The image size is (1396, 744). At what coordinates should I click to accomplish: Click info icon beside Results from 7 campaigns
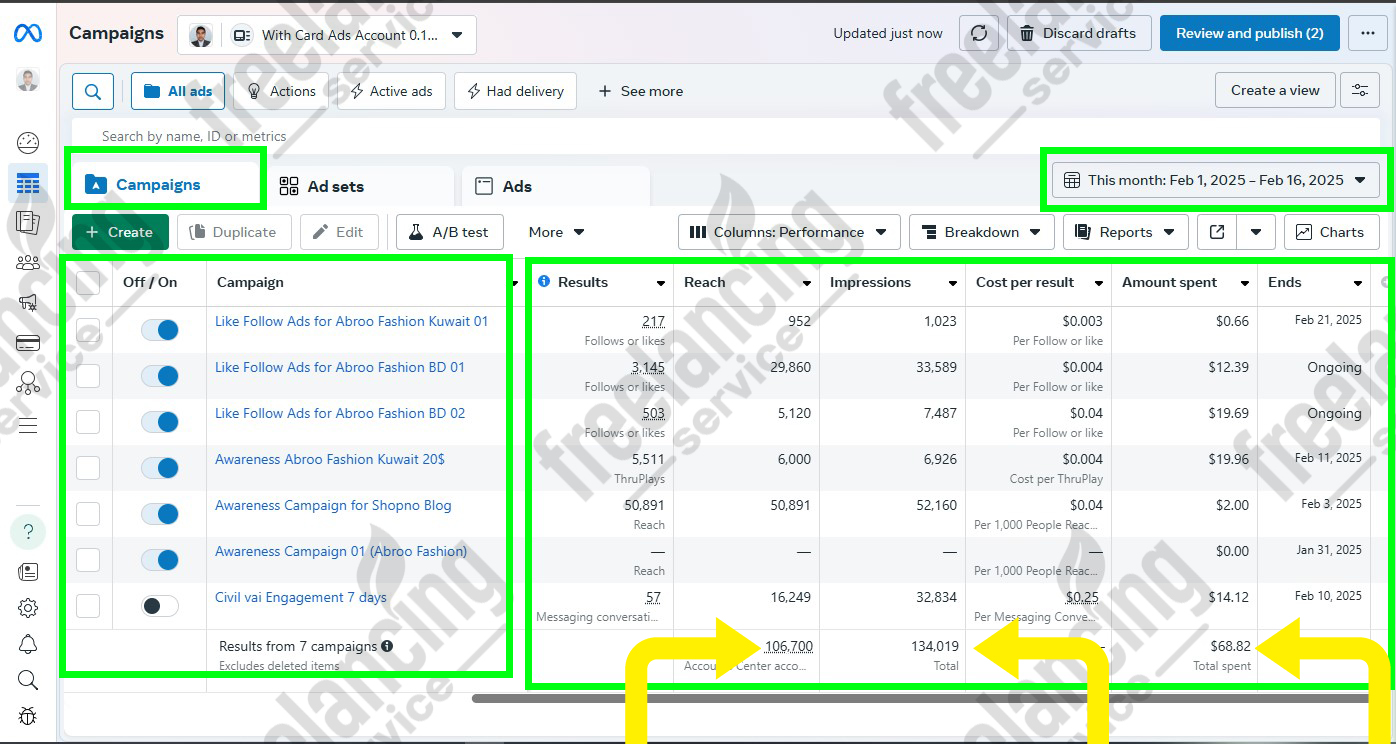387,646
